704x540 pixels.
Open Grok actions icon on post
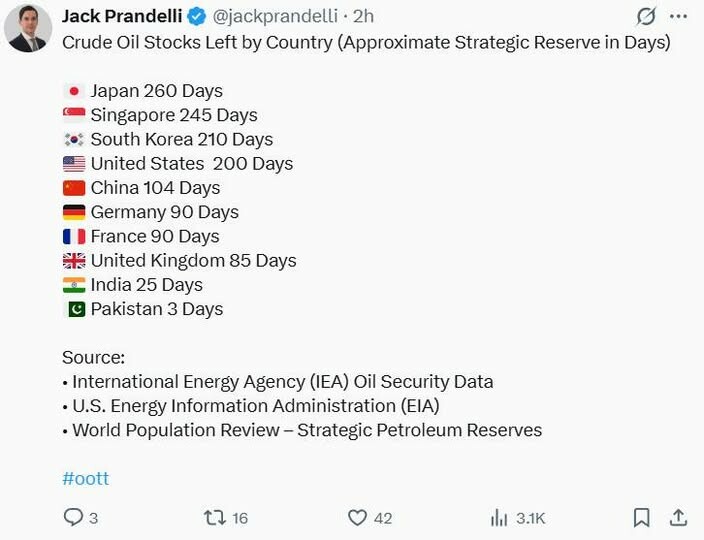(646, 17)
